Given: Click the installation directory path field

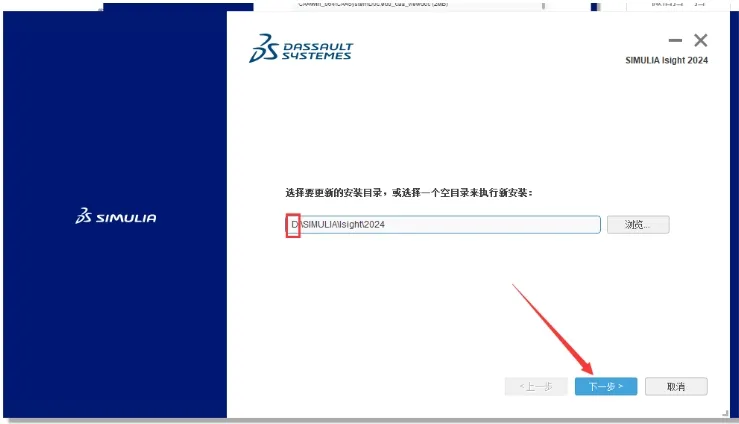Looking at the screenshot, I should (443, 225).
